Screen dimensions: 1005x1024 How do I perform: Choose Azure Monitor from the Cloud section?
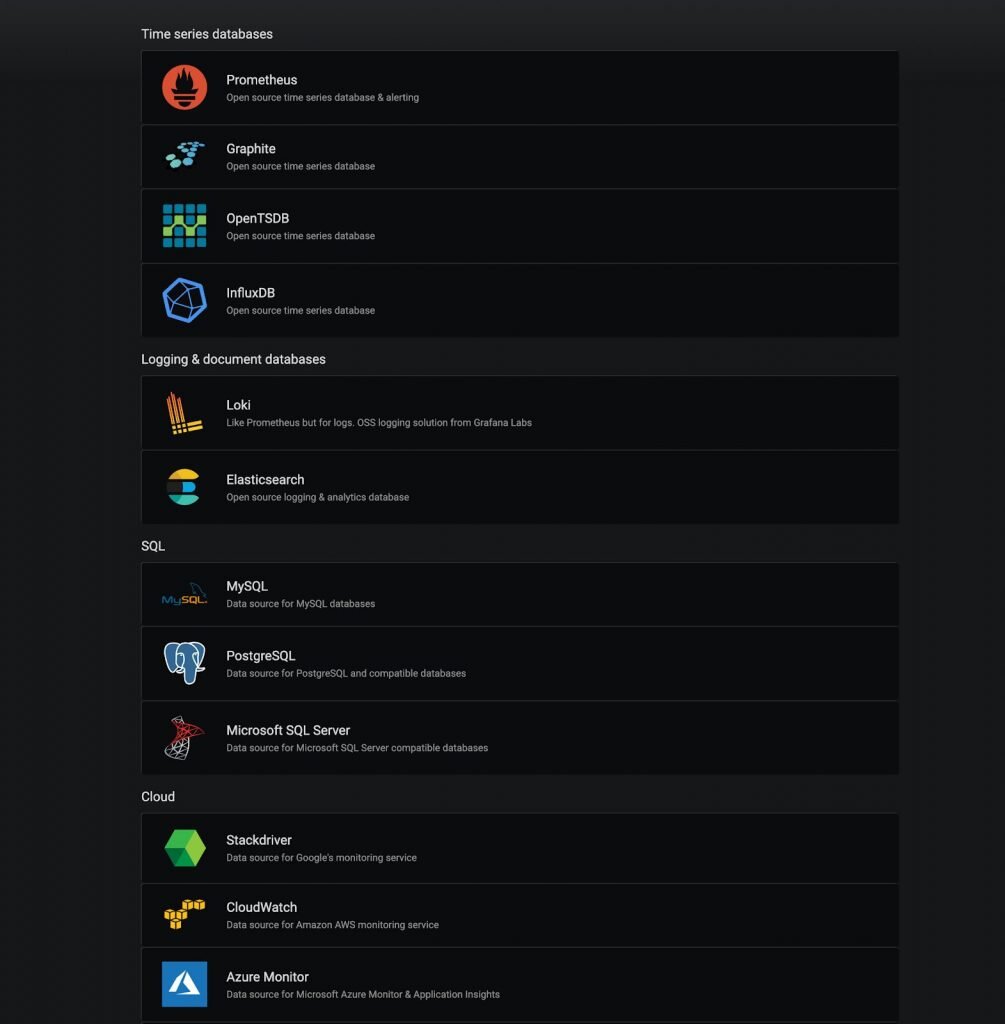(x=520, y=983)
